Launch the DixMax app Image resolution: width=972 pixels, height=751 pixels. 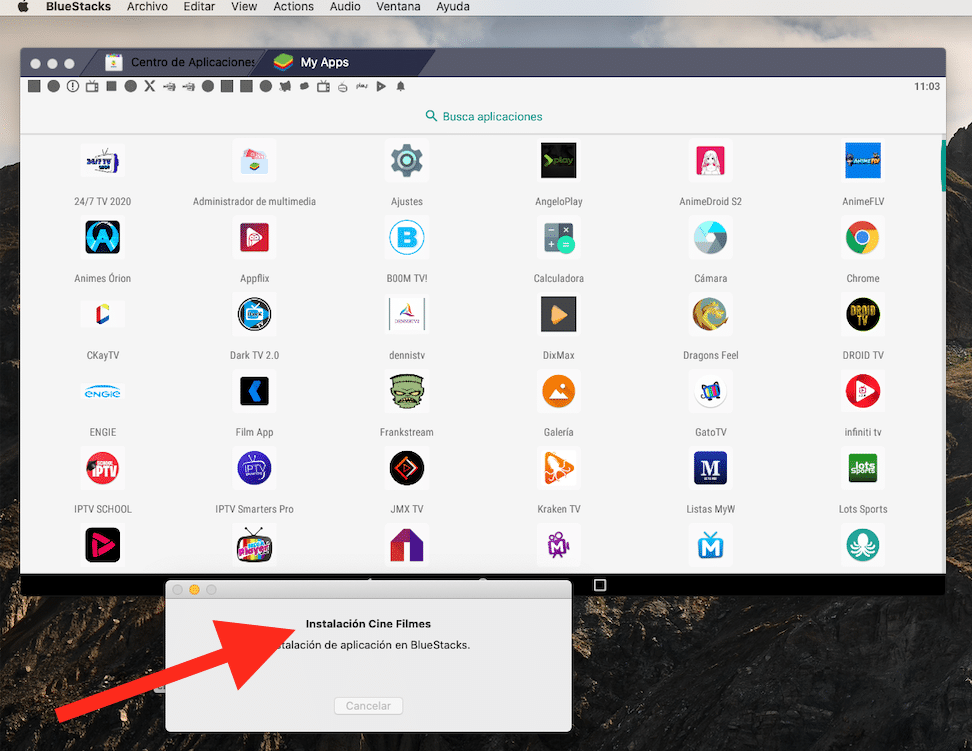[558, 315]
